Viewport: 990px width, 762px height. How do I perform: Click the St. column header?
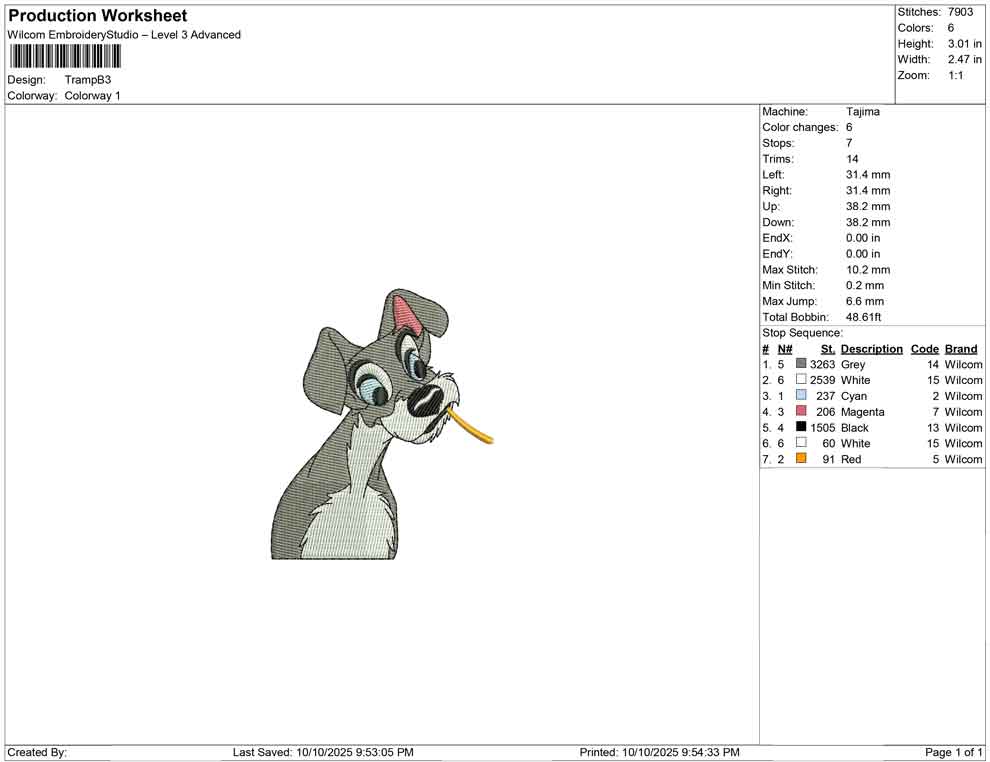pyautogui.click(x=828, y=349)
